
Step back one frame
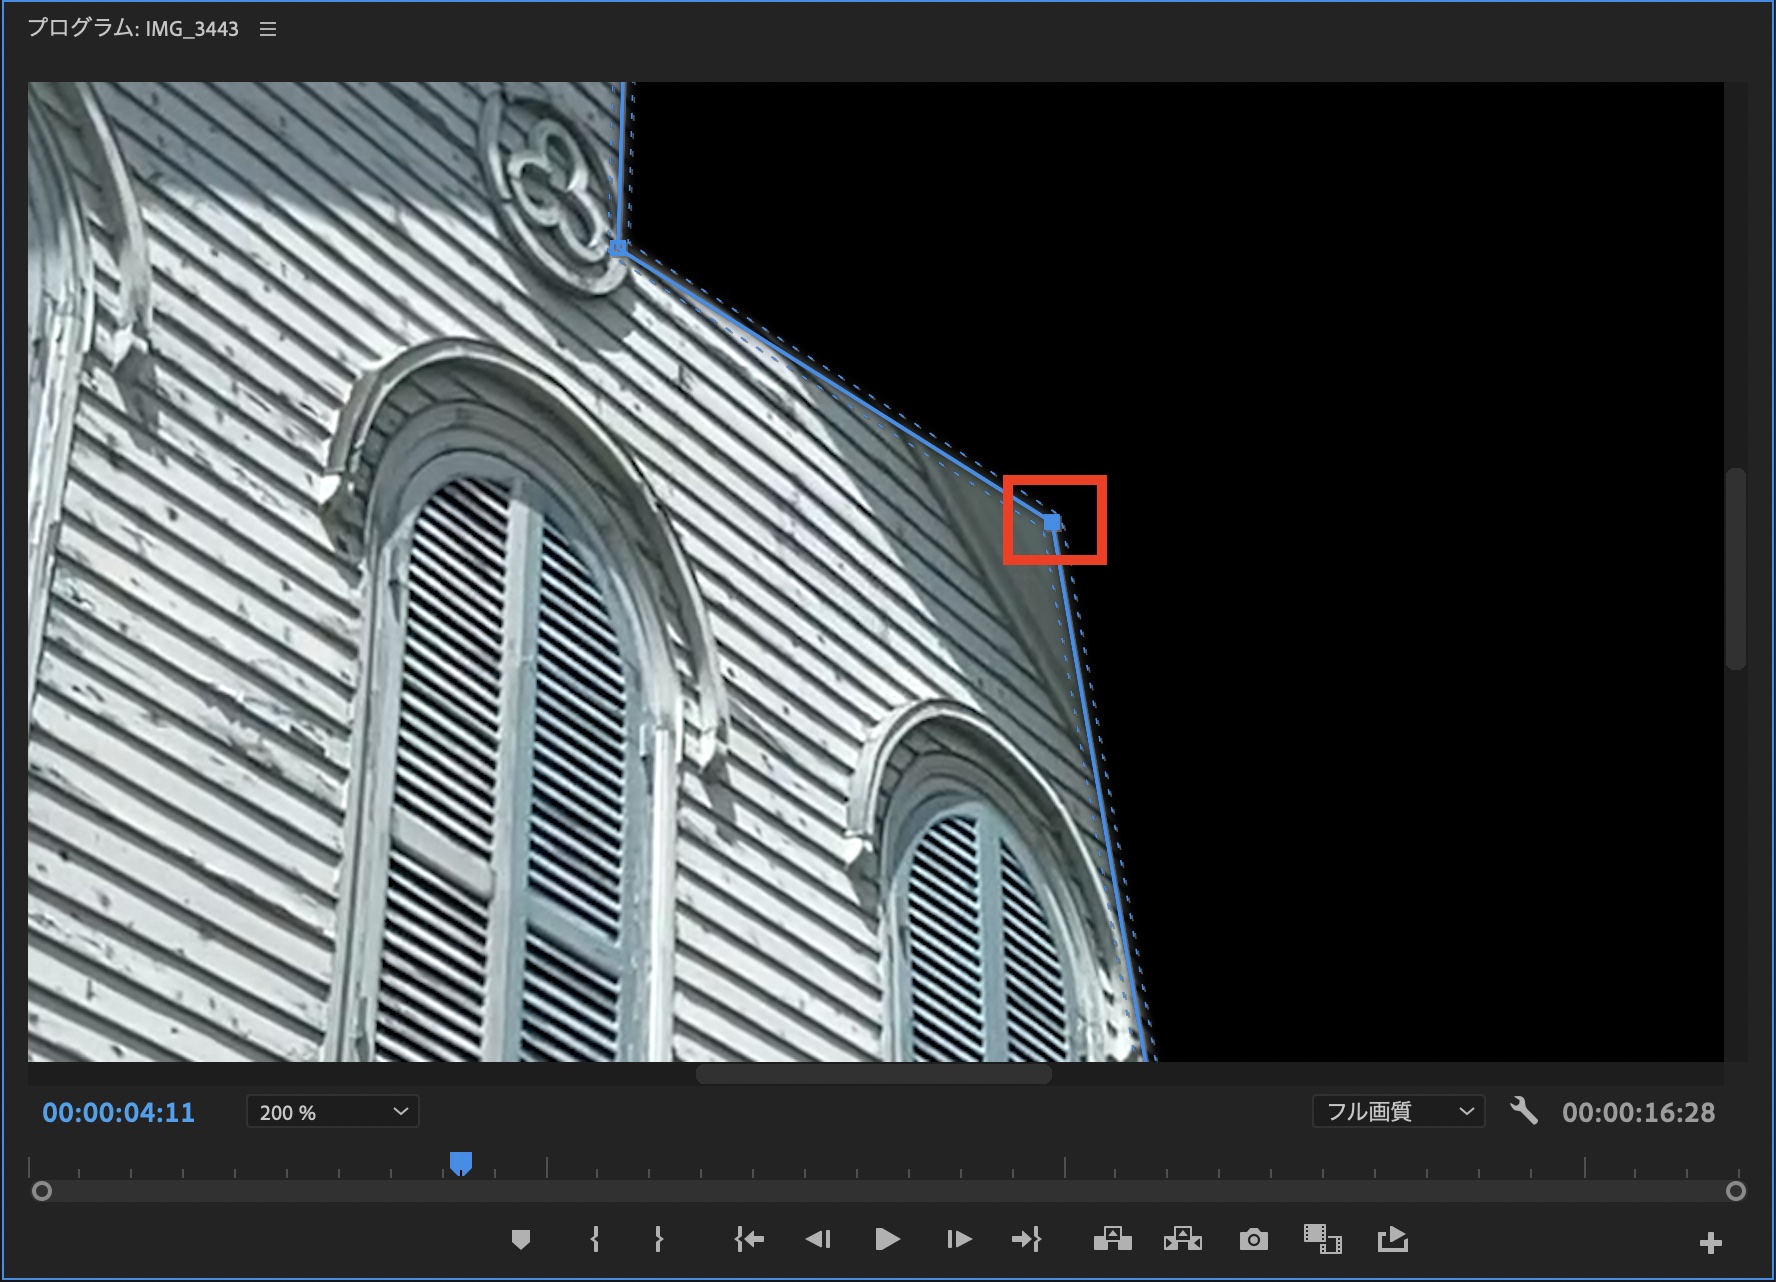point(818,1240)
